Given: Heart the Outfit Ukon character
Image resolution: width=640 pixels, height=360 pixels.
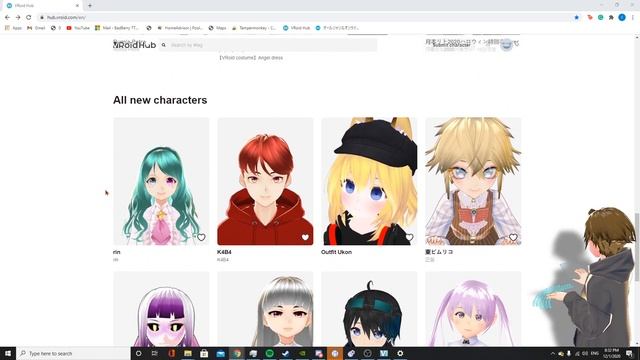Looking at the screenshot, I should [x=409, y=237].
